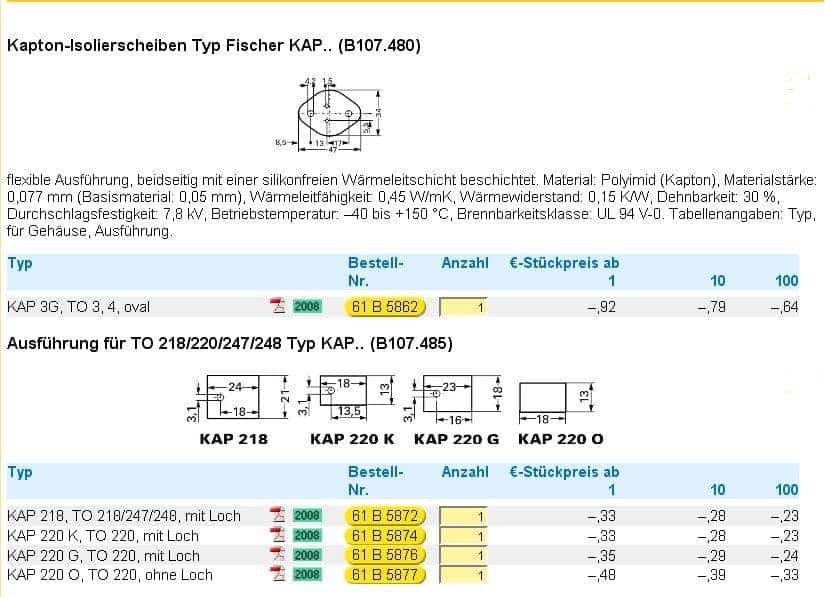Click the 2008 catalog badge for KAP 3G
Viewport: 825px width, 597px height.
point(307,306)
